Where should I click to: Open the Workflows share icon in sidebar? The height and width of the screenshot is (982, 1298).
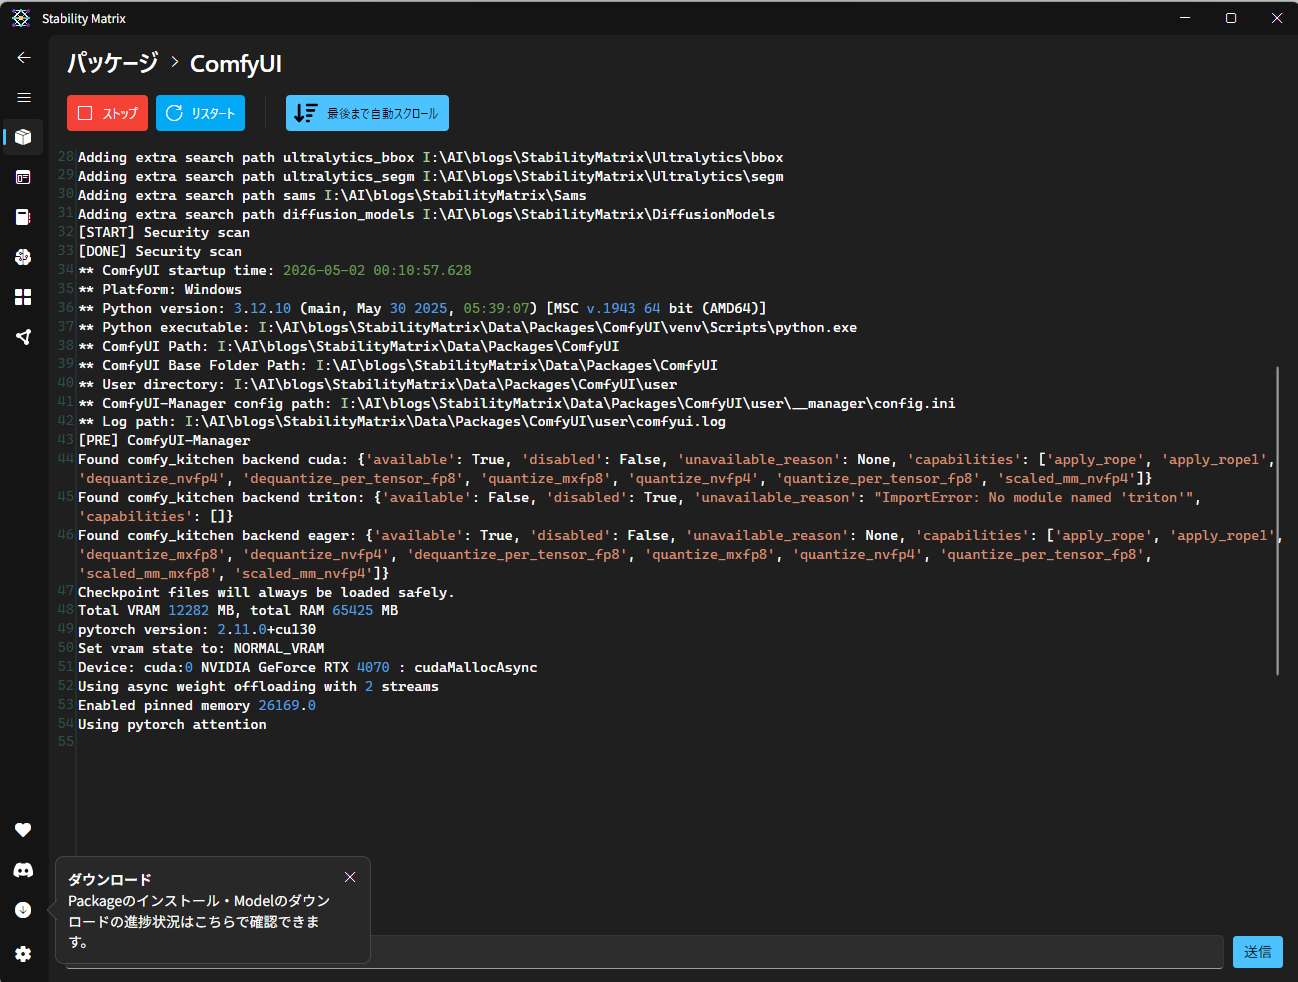[23, 337]
